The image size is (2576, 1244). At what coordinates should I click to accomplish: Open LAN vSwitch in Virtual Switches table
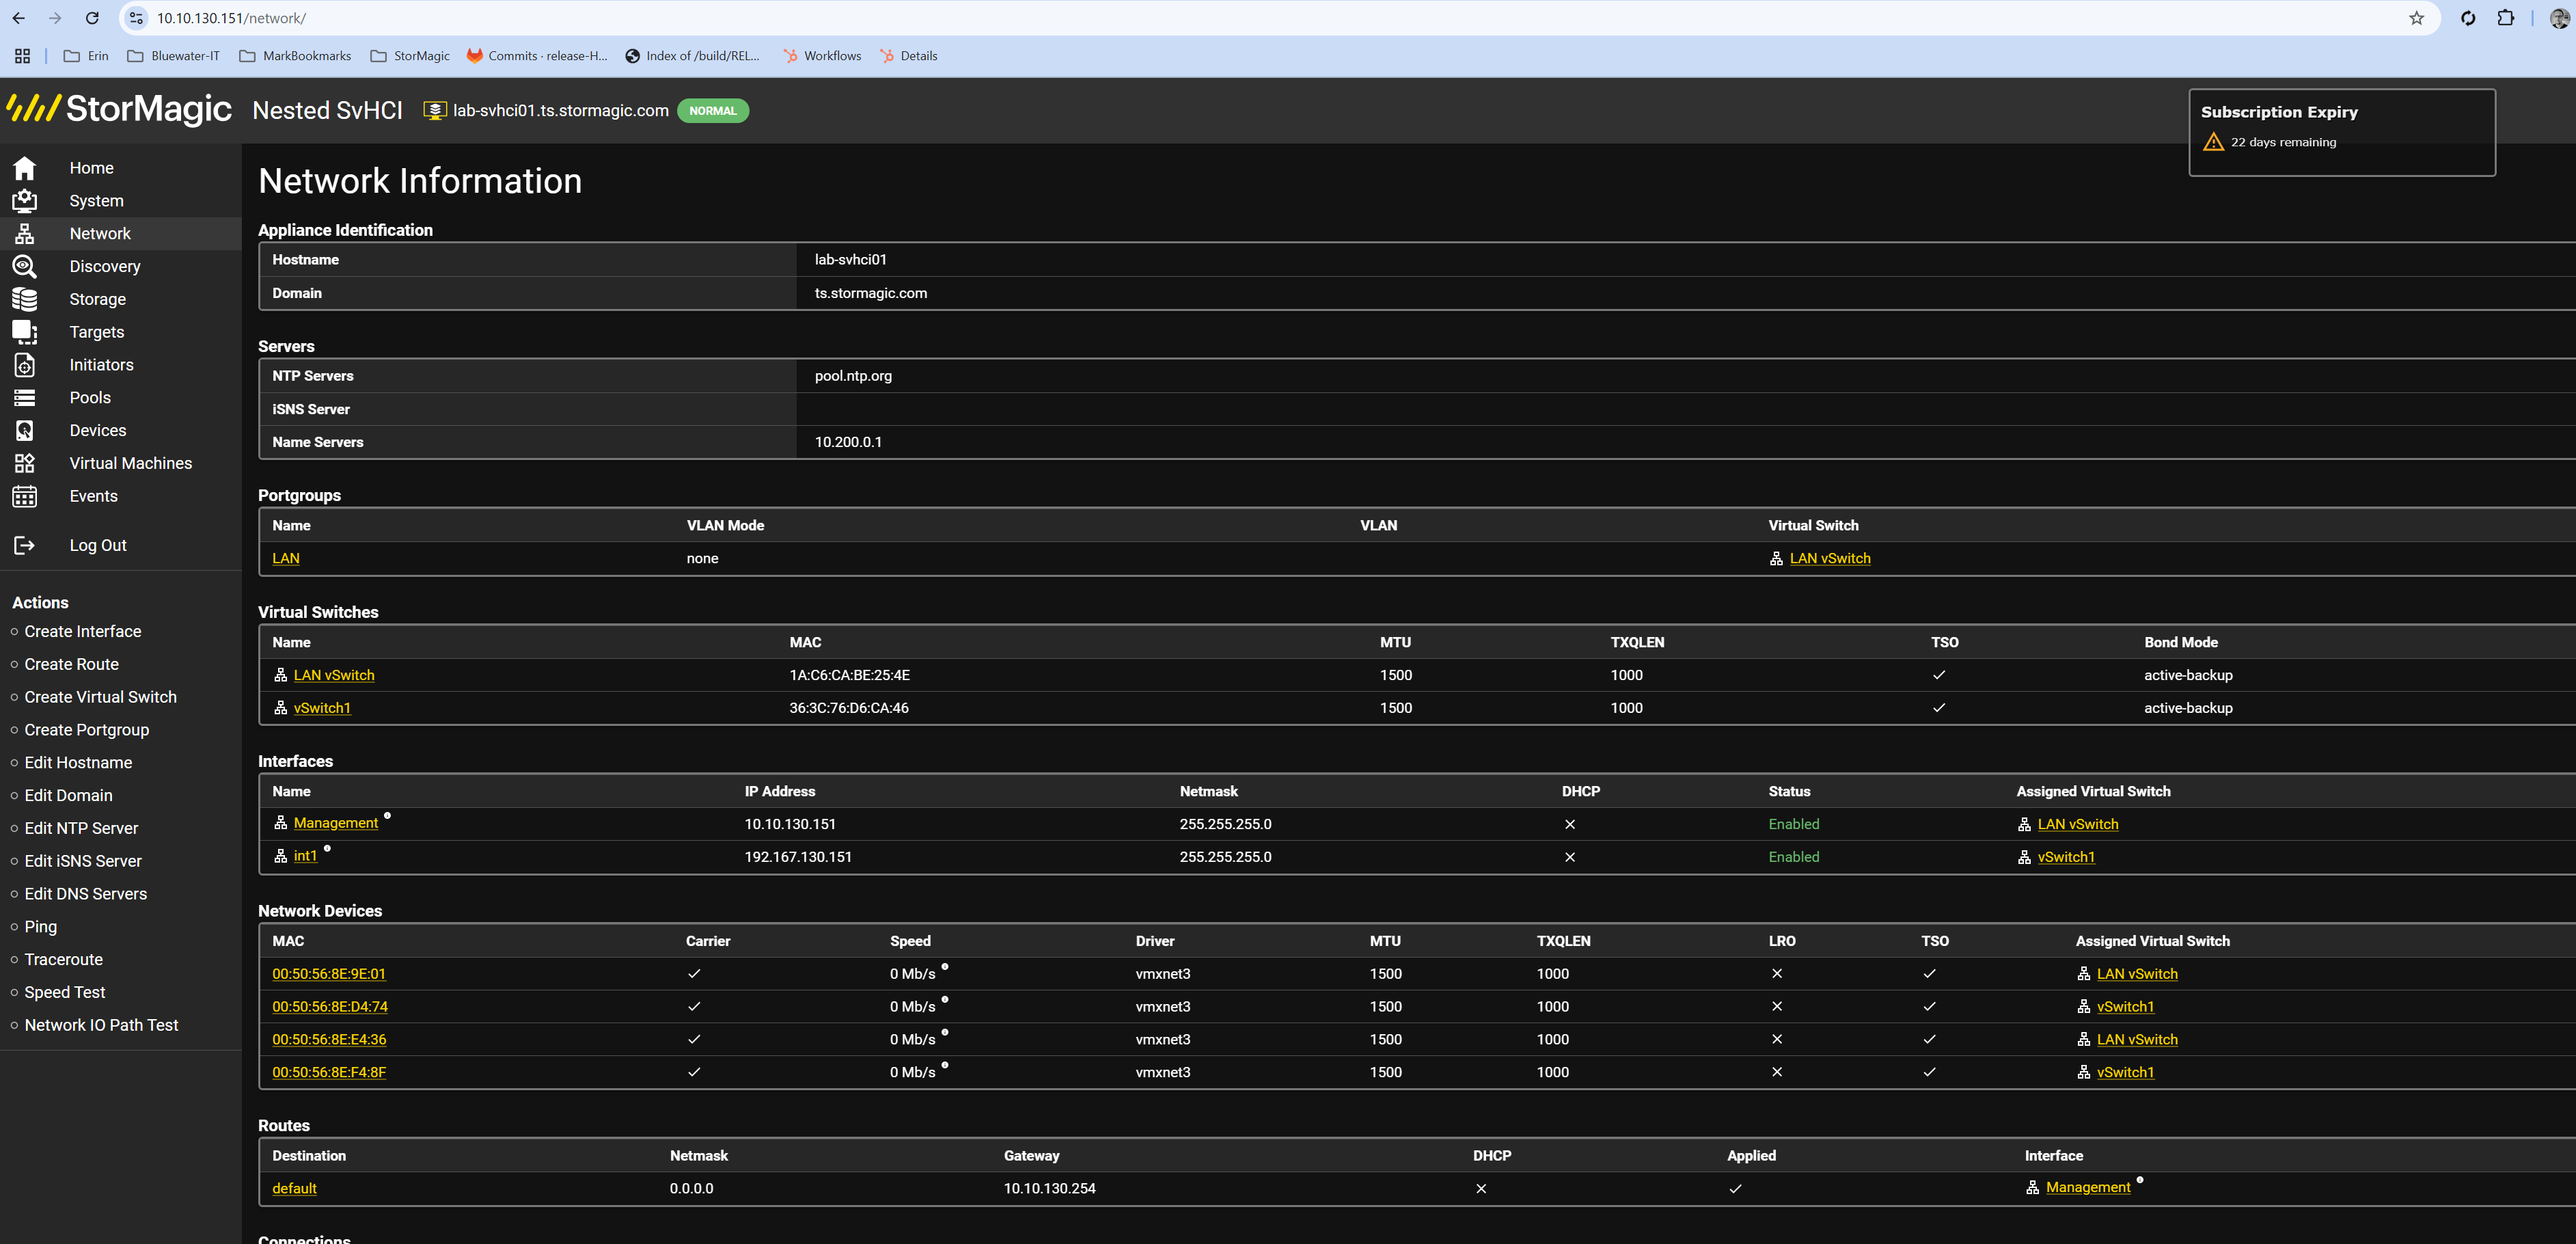(334, 675)
